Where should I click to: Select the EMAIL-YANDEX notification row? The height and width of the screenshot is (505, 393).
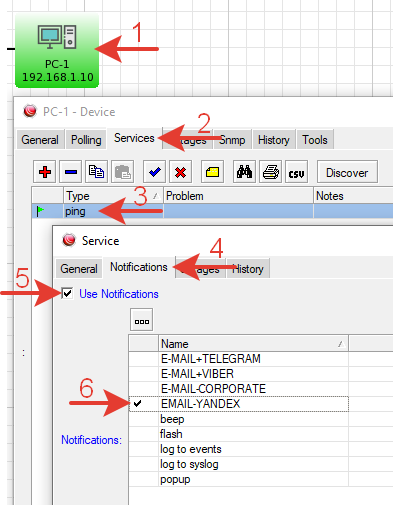click(239, 404)
